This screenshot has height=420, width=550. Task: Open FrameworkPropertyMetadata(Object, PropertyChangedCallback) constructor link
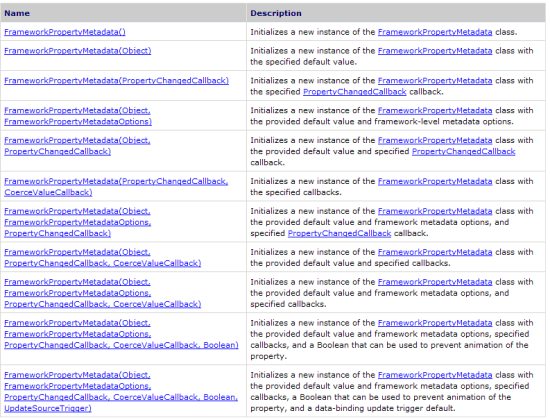[x=77, y=146]
